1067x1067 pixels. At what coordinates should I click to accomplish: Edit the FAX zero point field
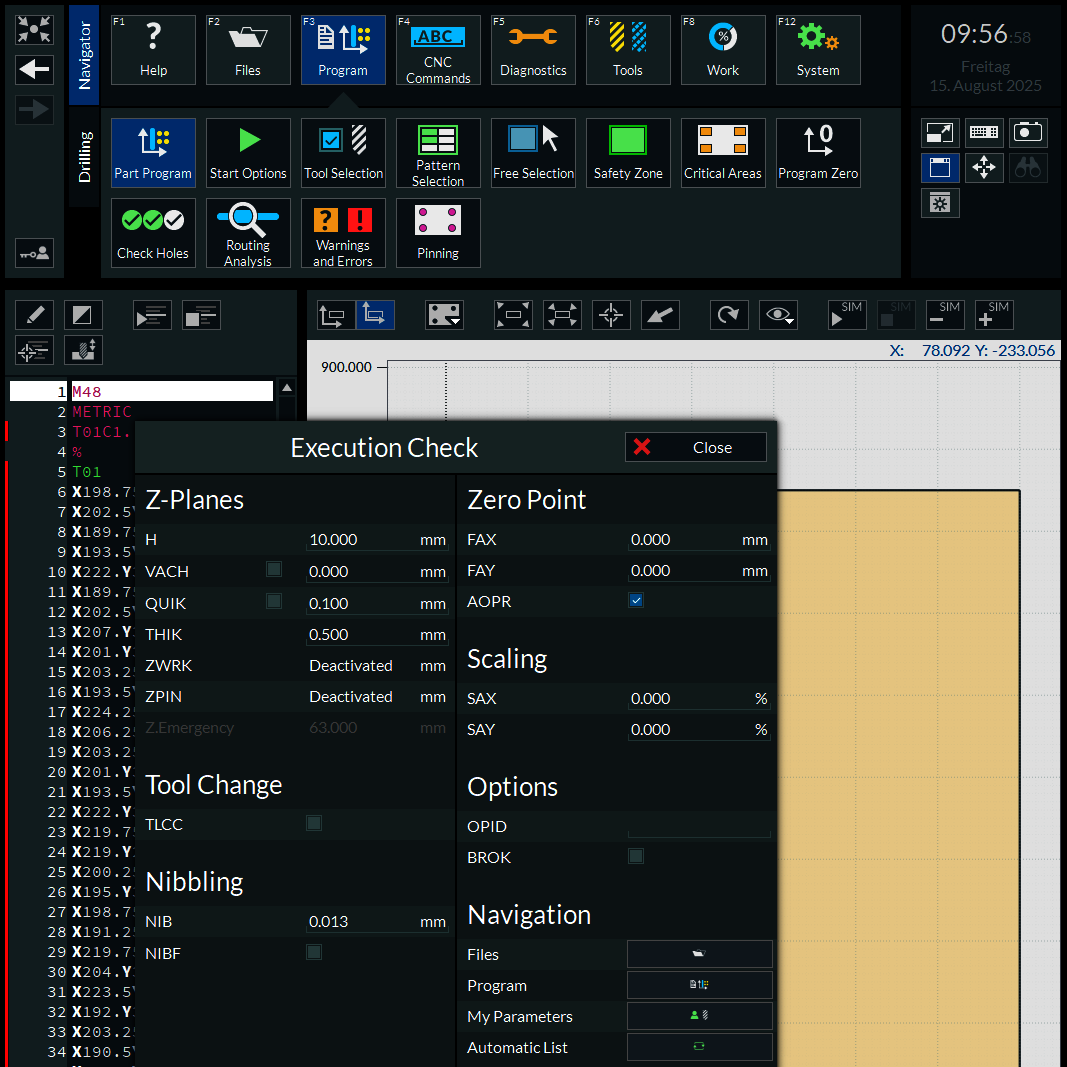699,540
